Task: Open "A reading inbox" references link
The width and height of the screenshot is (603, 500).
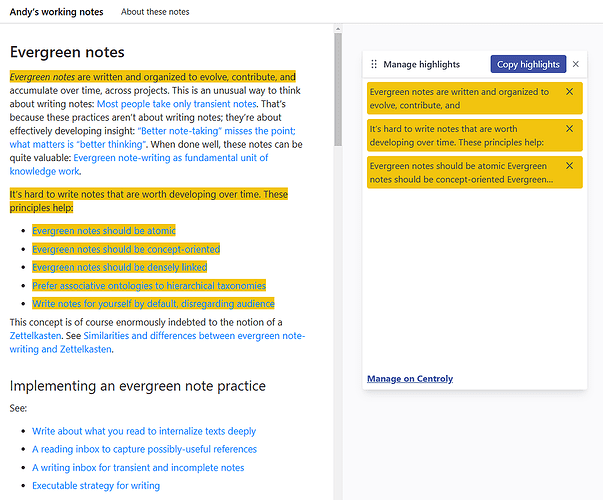Action: click(144, 449)
